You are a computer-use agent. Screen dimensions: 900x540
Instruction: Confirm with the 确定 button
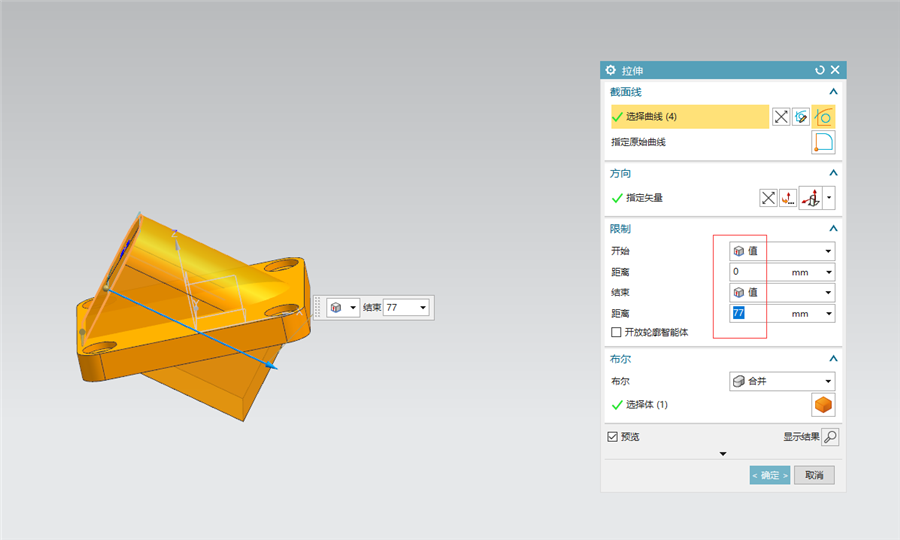click(x=770, y=475)
